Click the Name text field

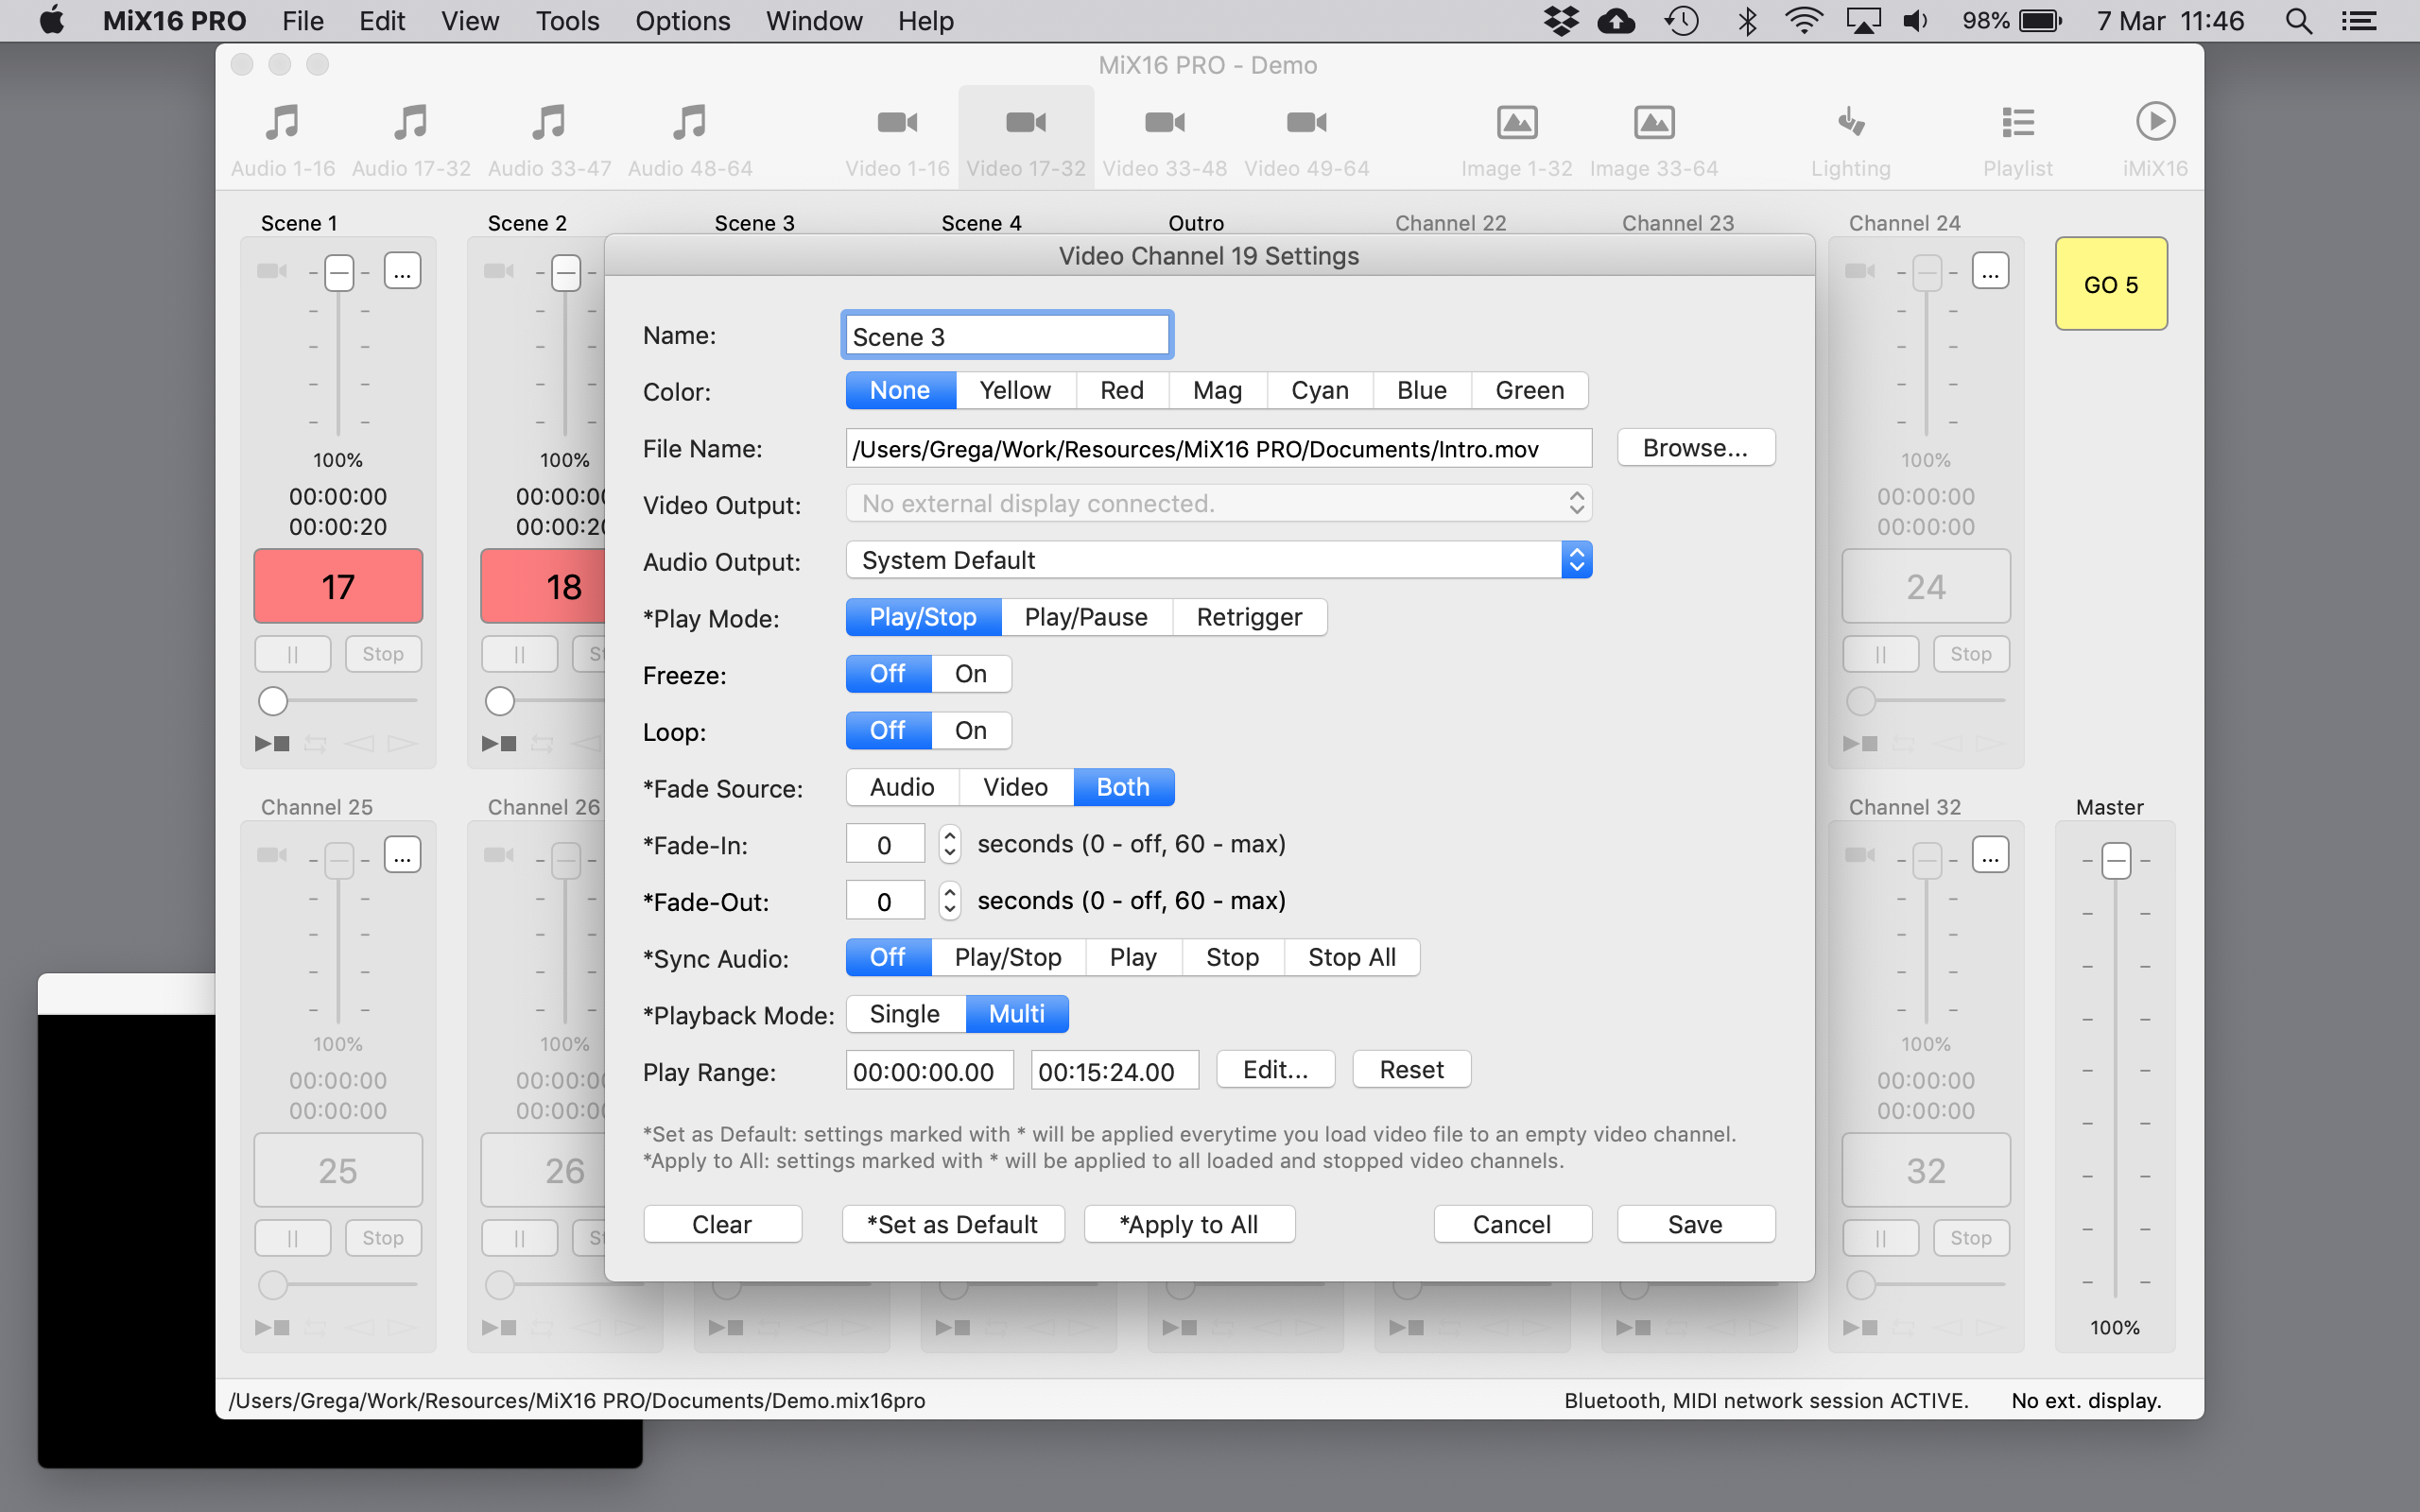1006,336
